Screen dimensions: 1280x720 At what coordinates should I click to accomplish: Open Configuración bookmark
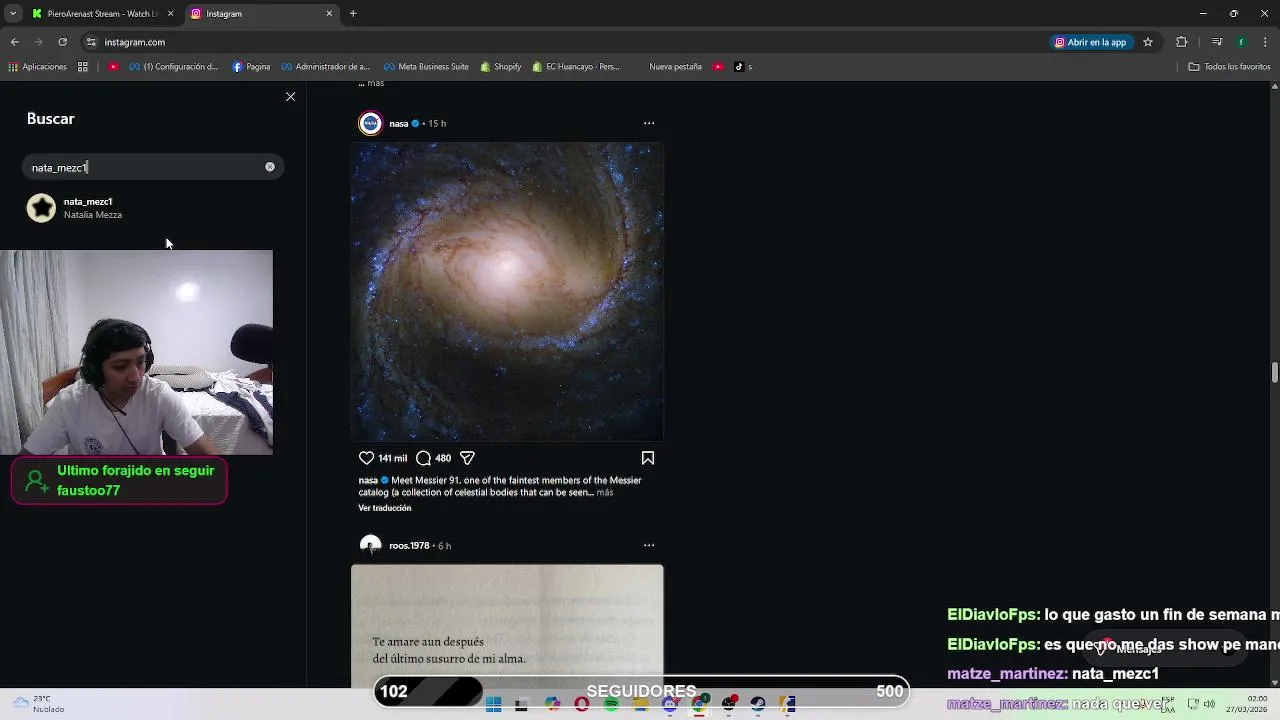[172, 67]
